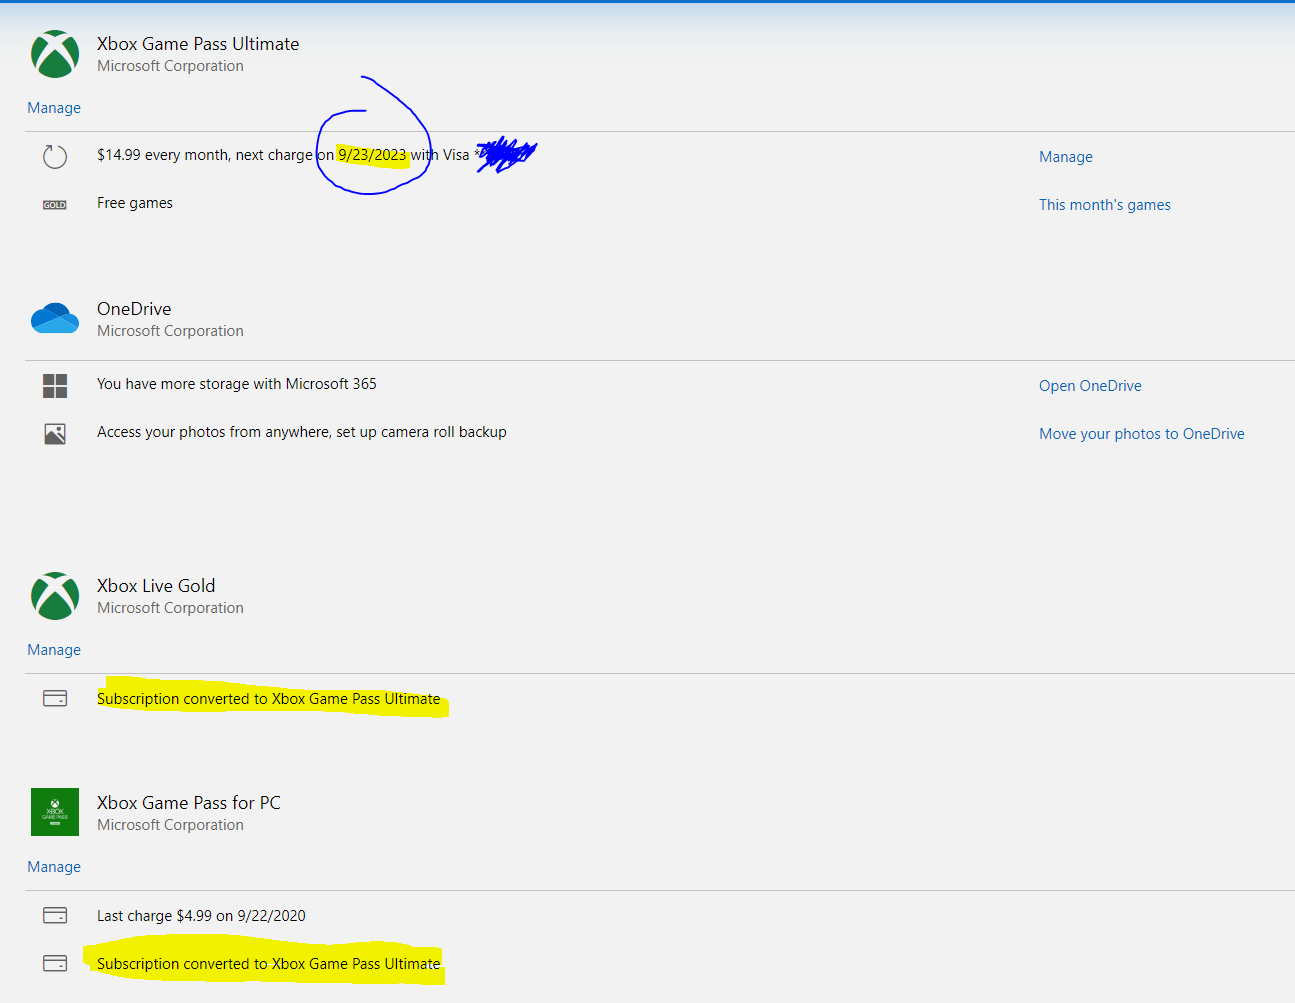Click the OneDrive heading text
The height and width of the screenshot is (1003, 1295).
[134, 309]
